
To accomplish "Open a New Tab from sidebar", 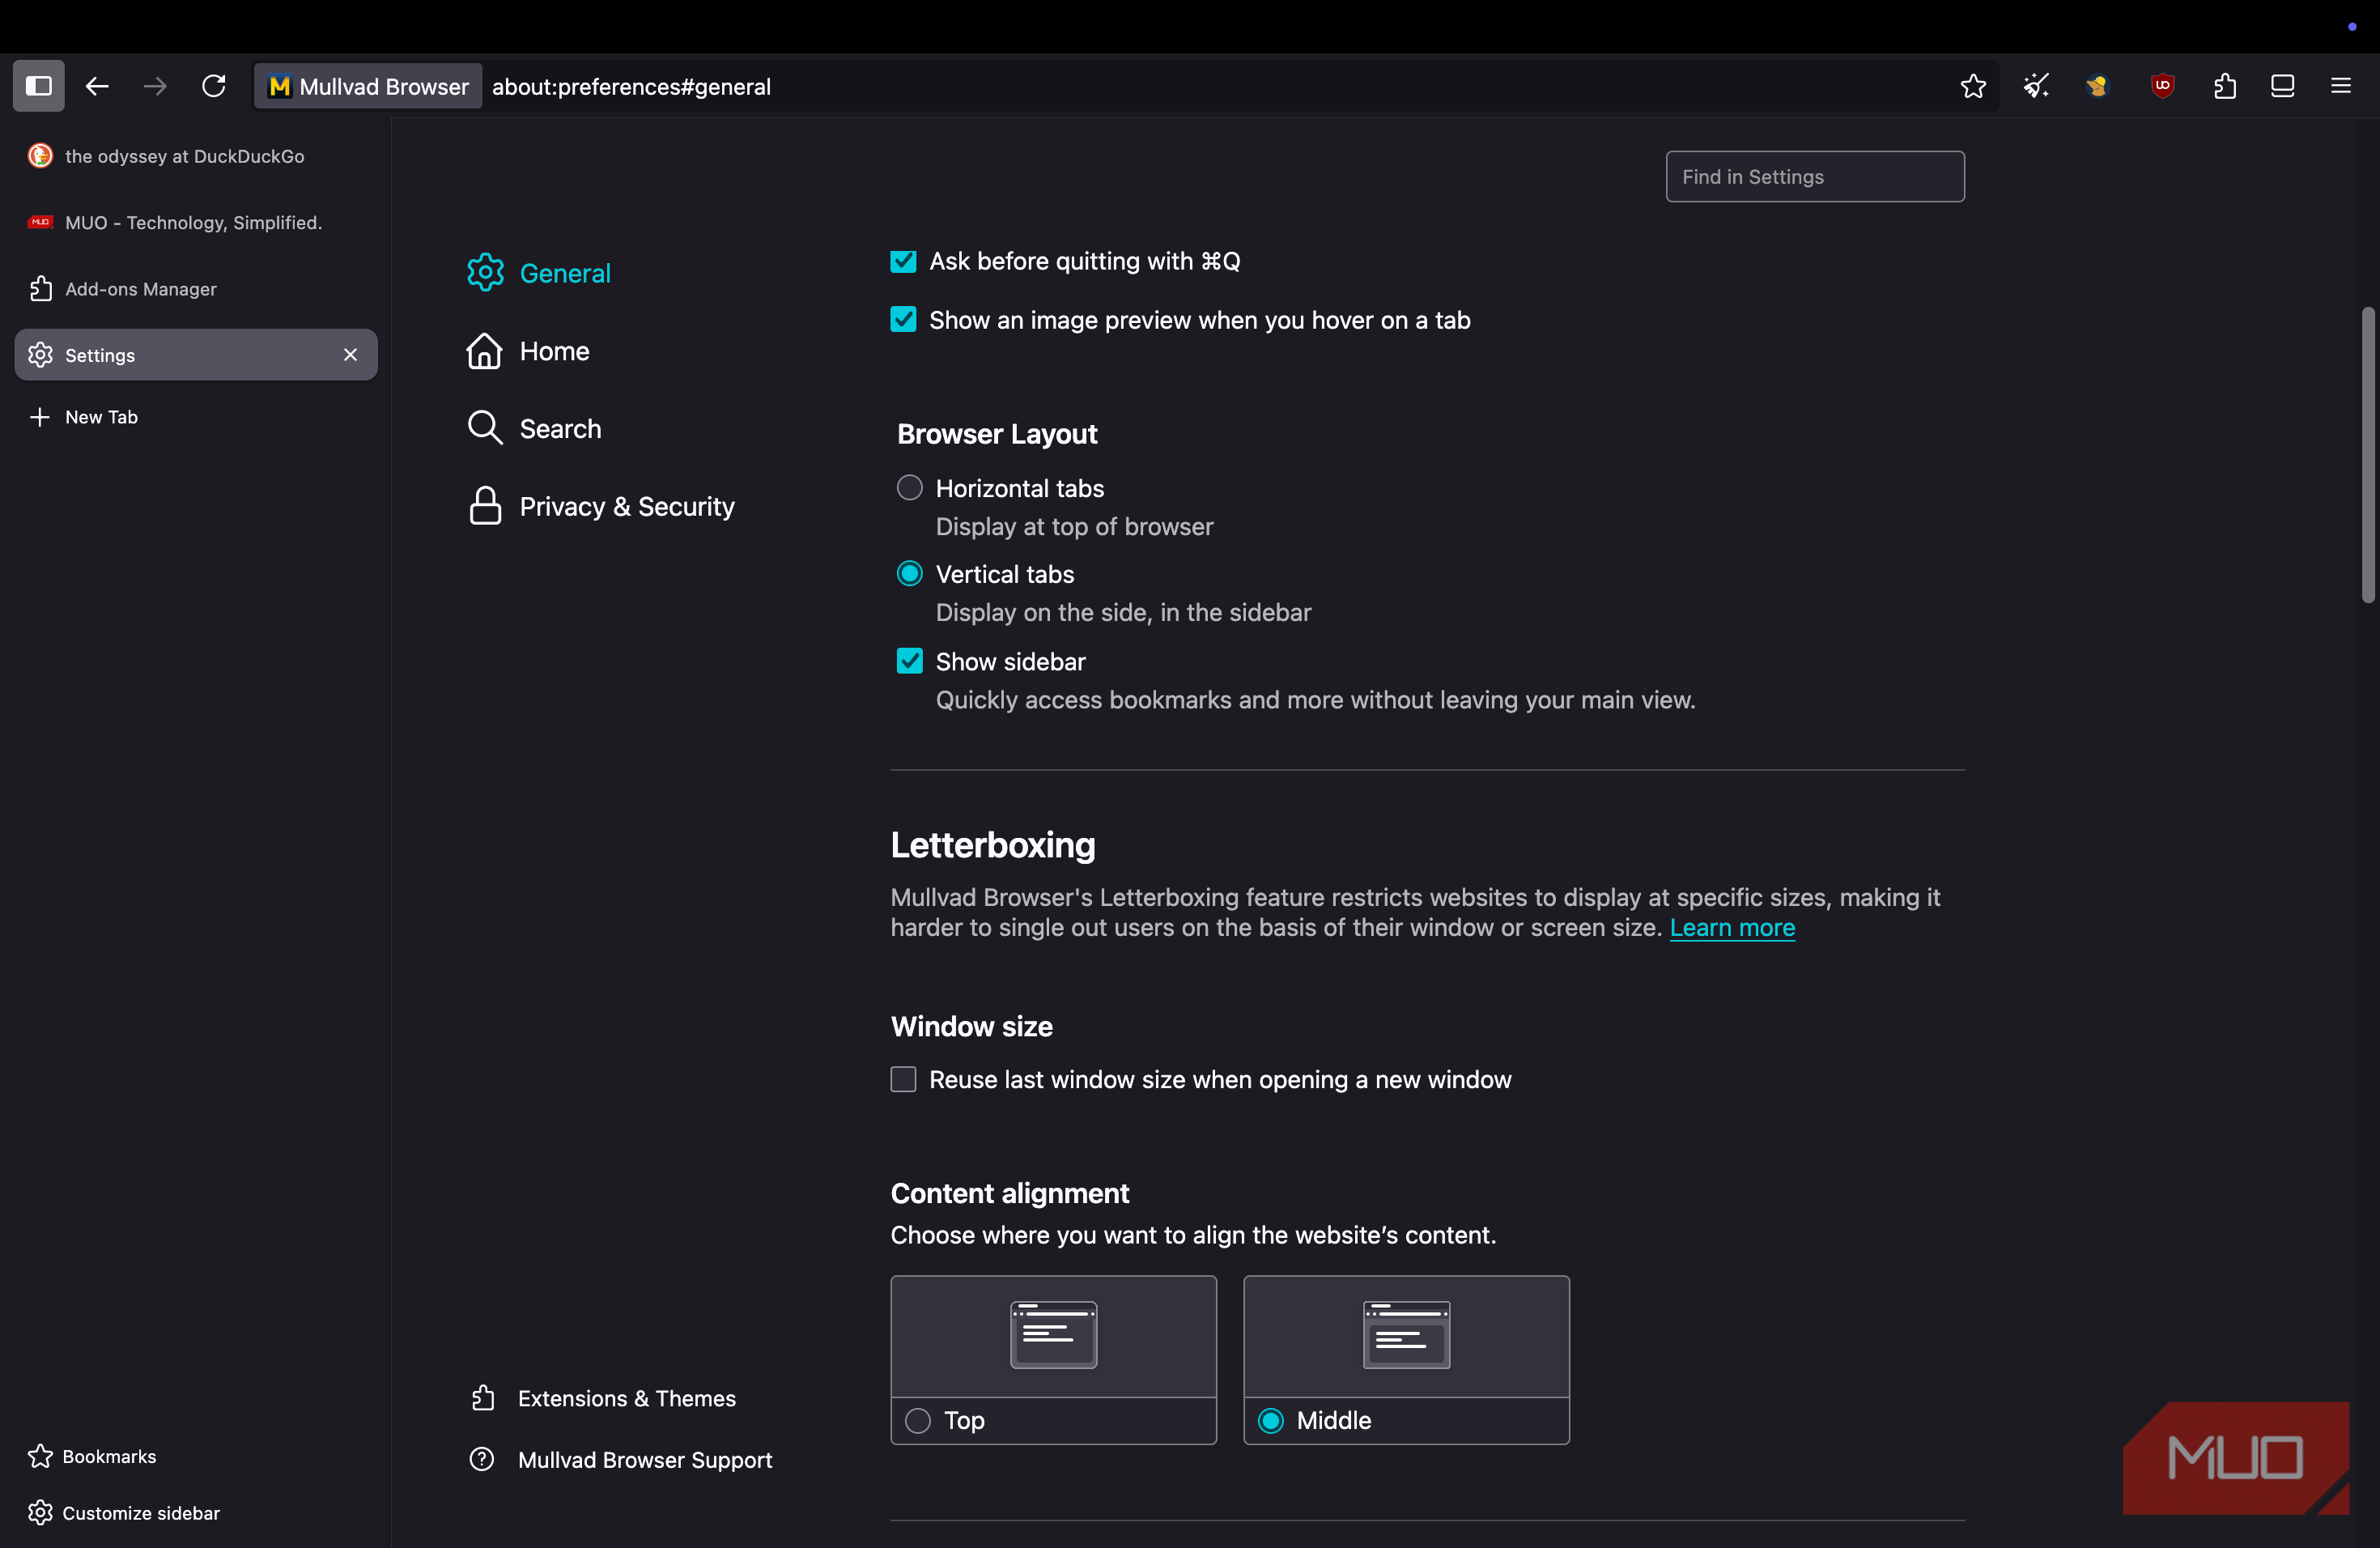I will pyautogui.click(x=85, y=417).
